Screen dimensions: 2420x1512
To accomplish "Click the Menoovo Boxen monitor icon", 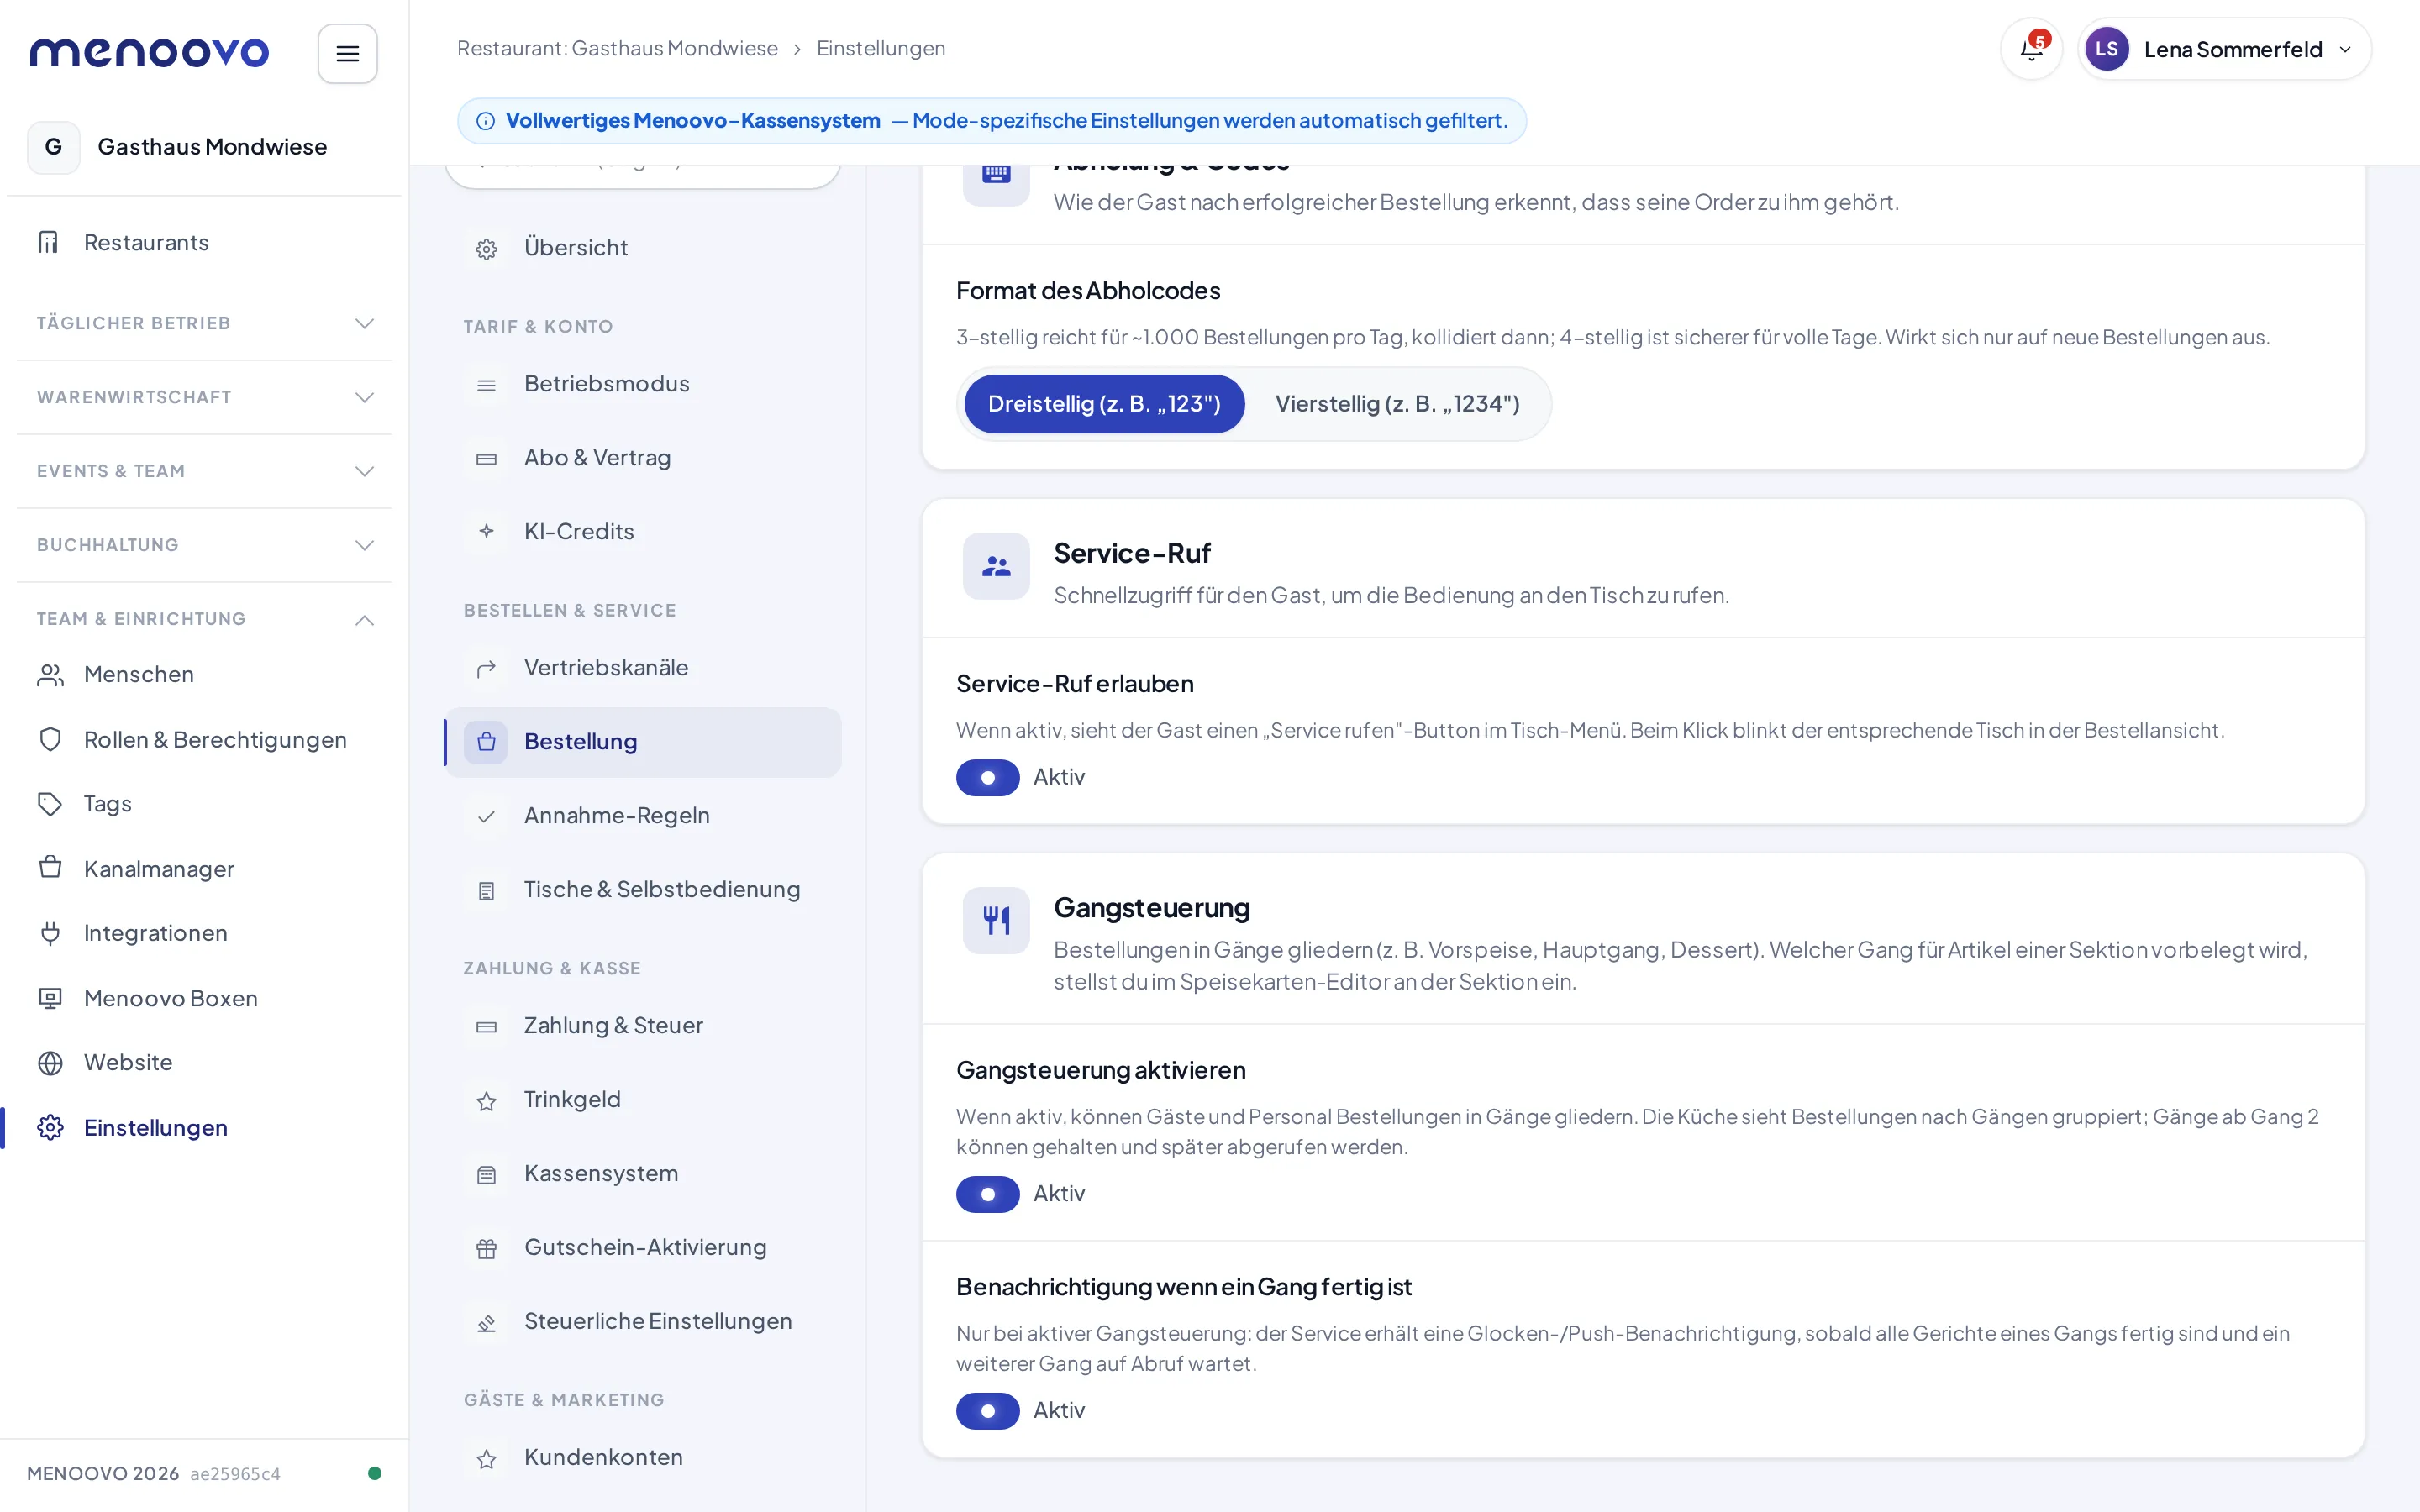I will pyautogui.click(x=50, y=998).
